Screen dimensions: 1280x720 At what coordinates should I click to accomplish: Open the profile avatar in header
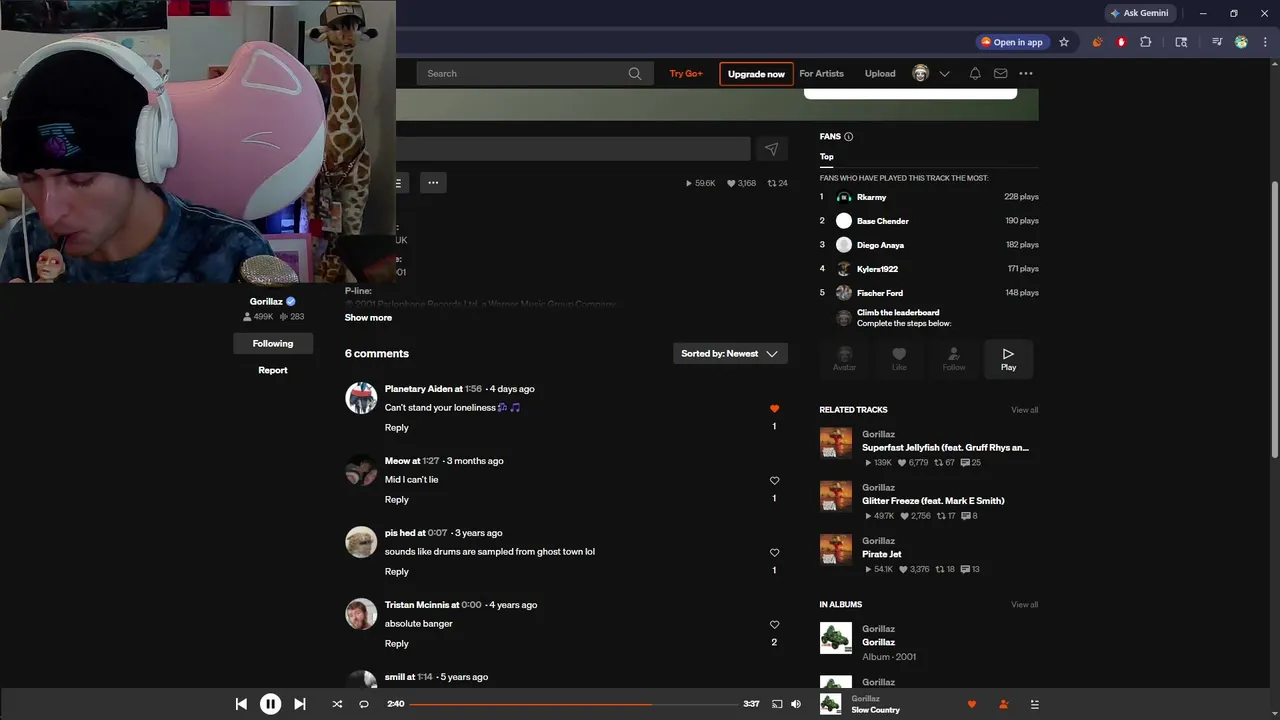tap(921, 73)
